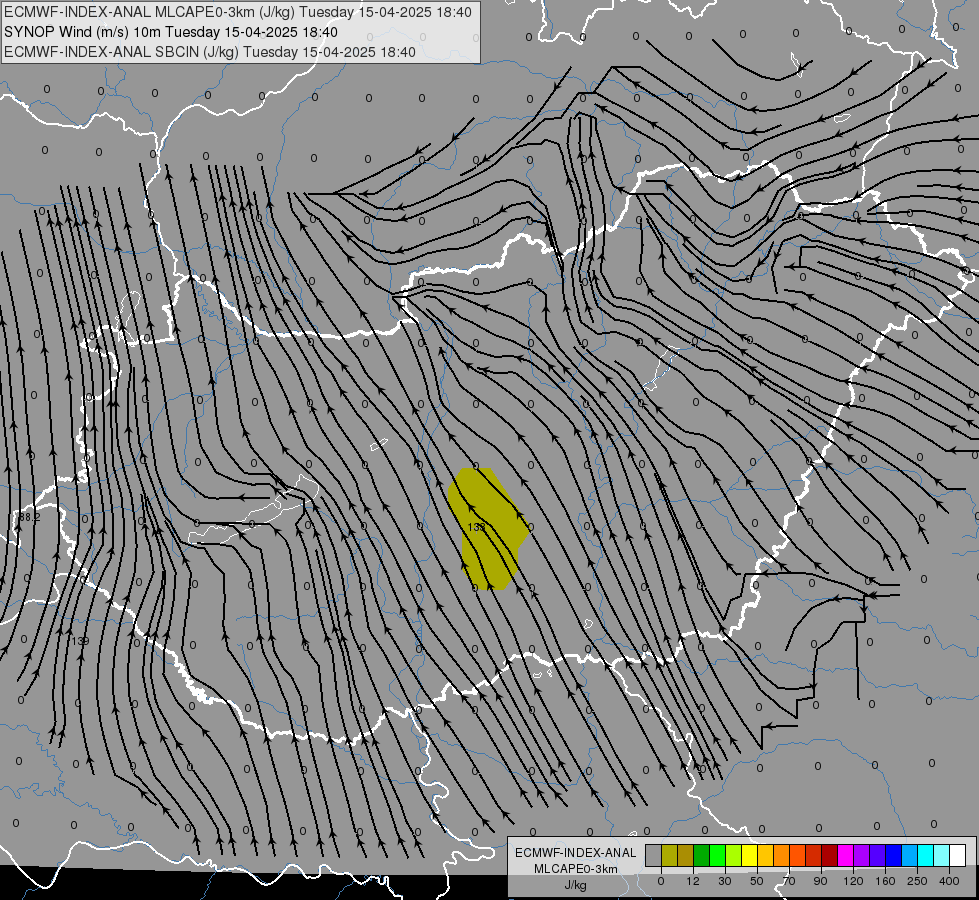Select the dark red legend swatch
This screenshot has height=900, width=979.
pyautogui.click(x=830, y=855)
